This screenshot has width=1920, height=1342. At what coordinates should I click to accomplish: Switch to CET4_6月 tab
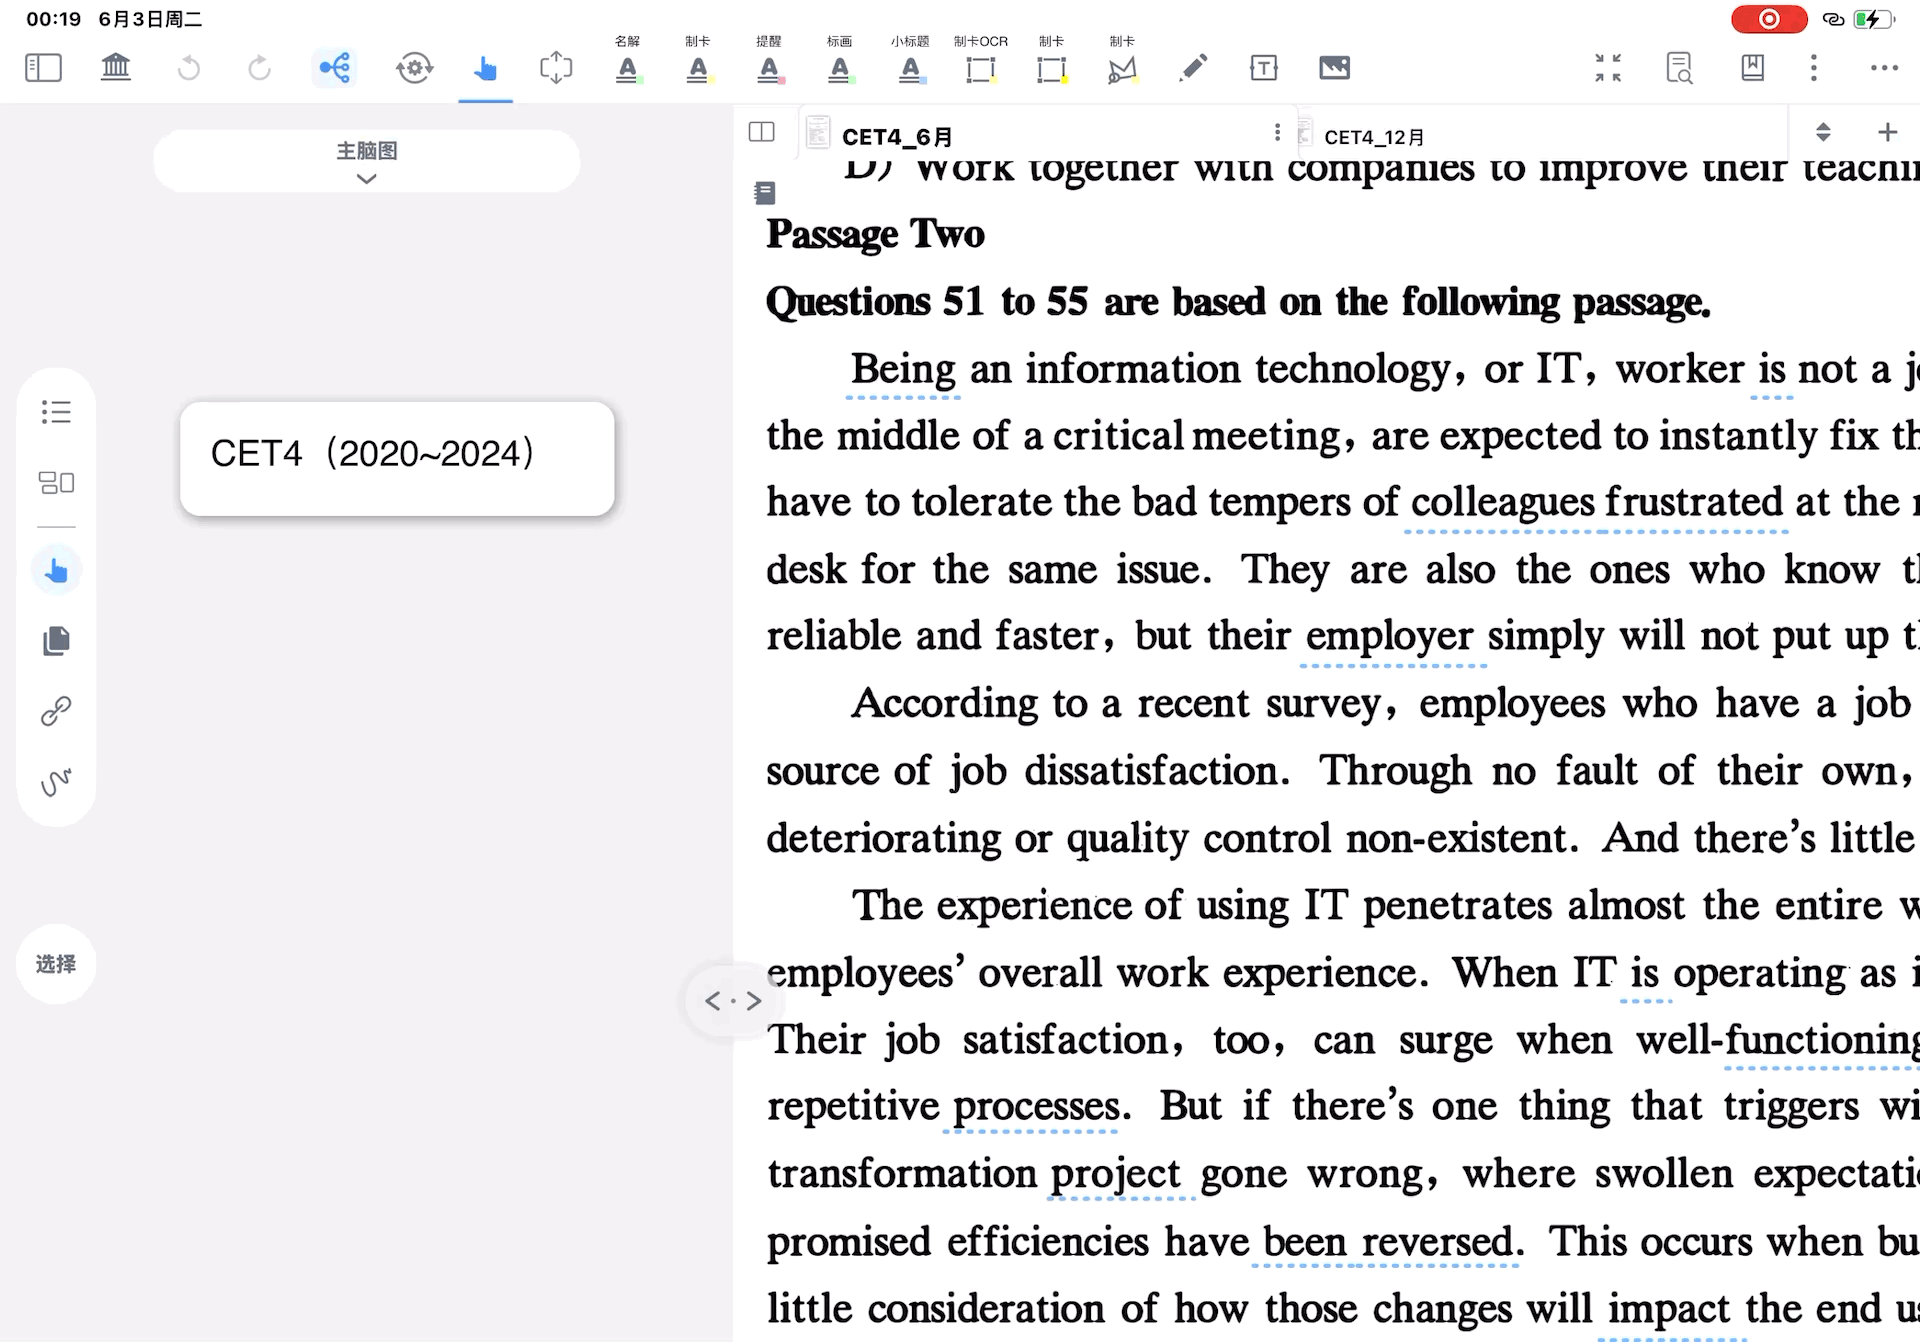[x=897, y=137]
